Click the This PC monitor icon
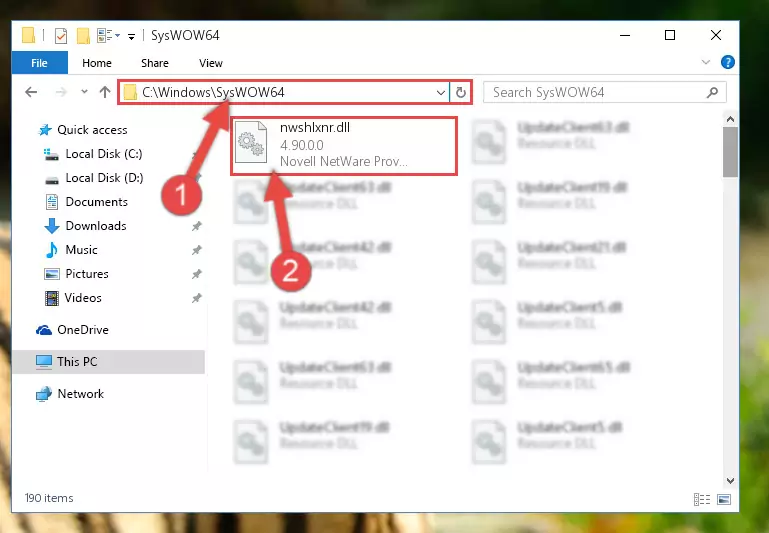 coord(44,362)
